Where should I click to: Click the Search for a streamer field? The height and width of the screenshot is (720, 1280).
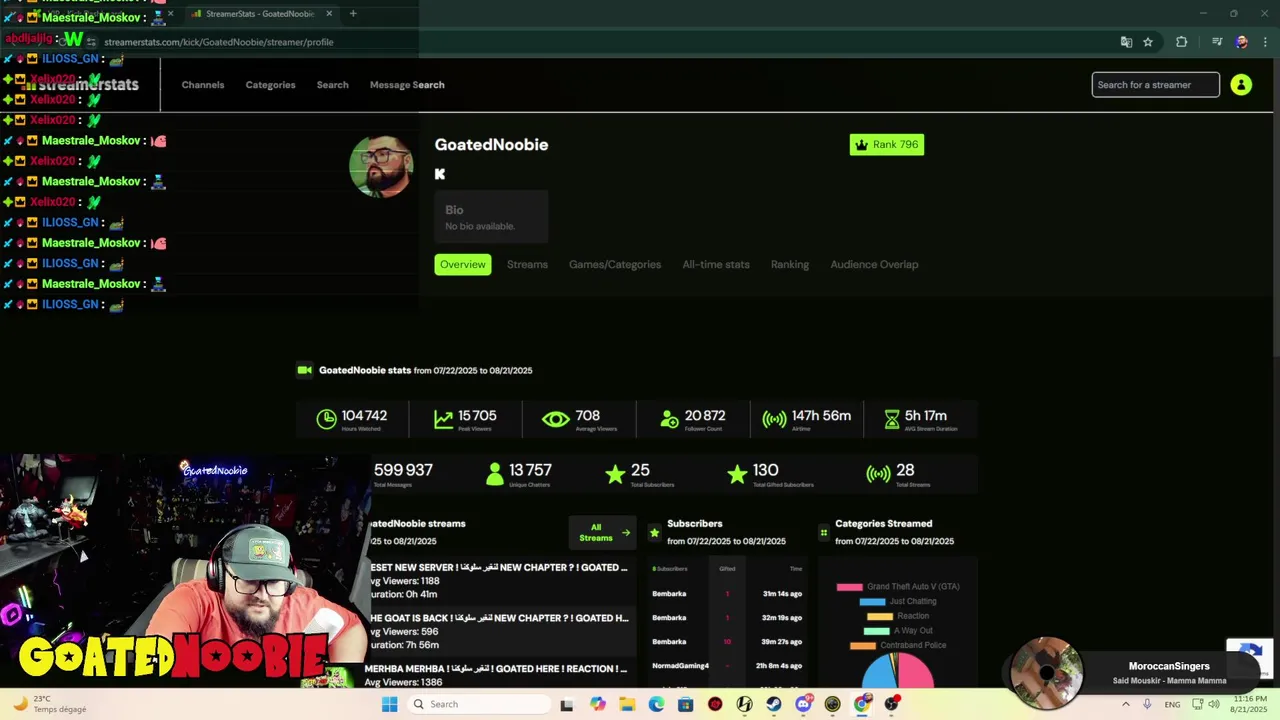coord(1155,85)
